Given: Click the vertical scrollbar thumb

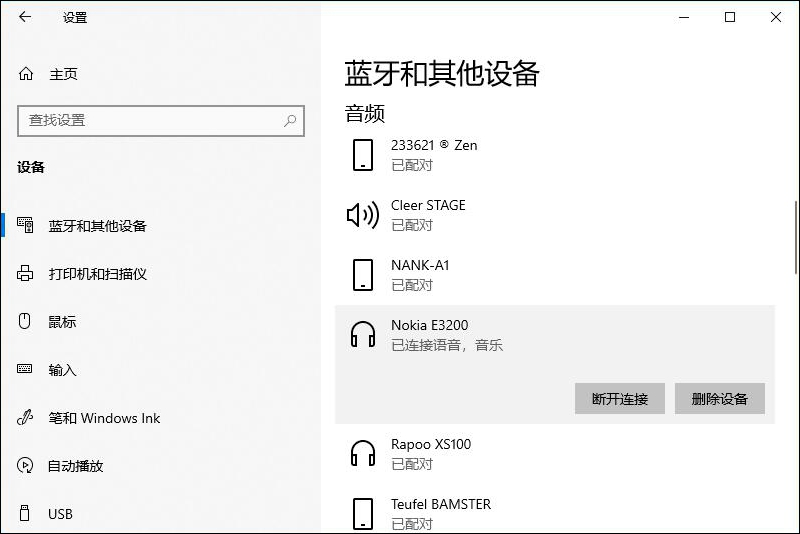Looking at the screenshot, I should 796,238.
